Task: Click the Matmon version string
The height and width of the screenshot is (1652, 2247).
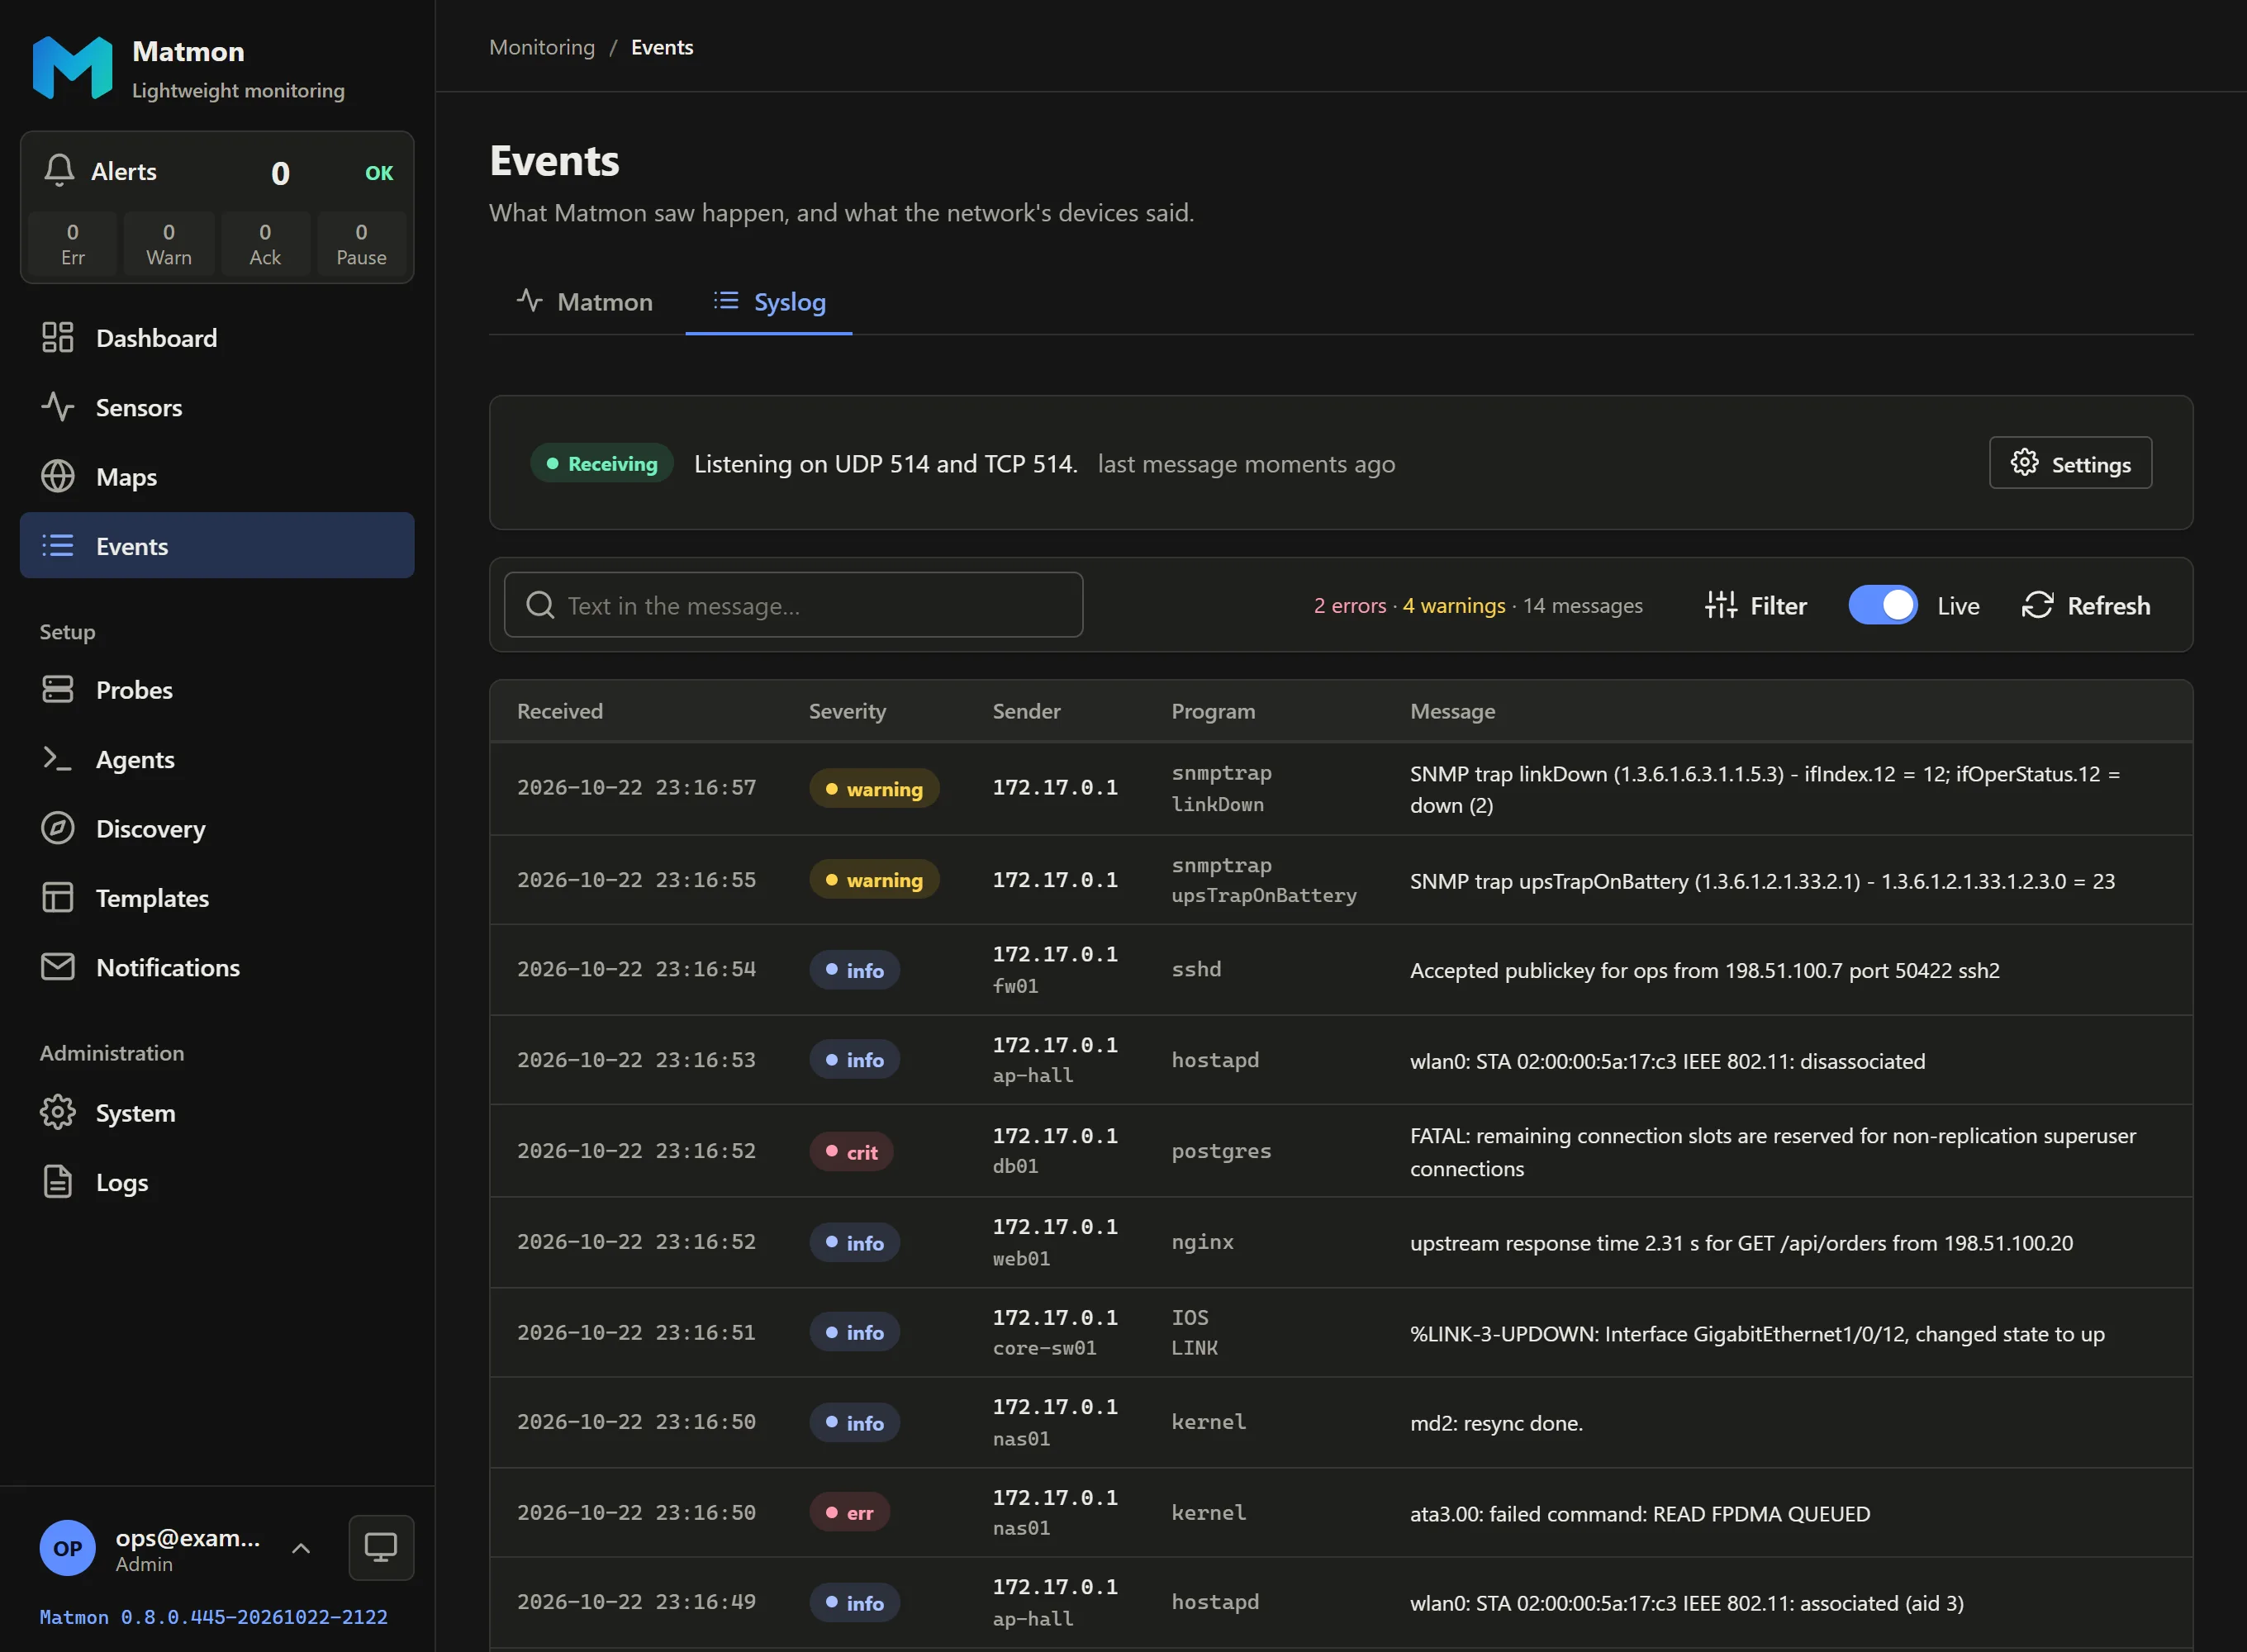Action: [214, 1617]
